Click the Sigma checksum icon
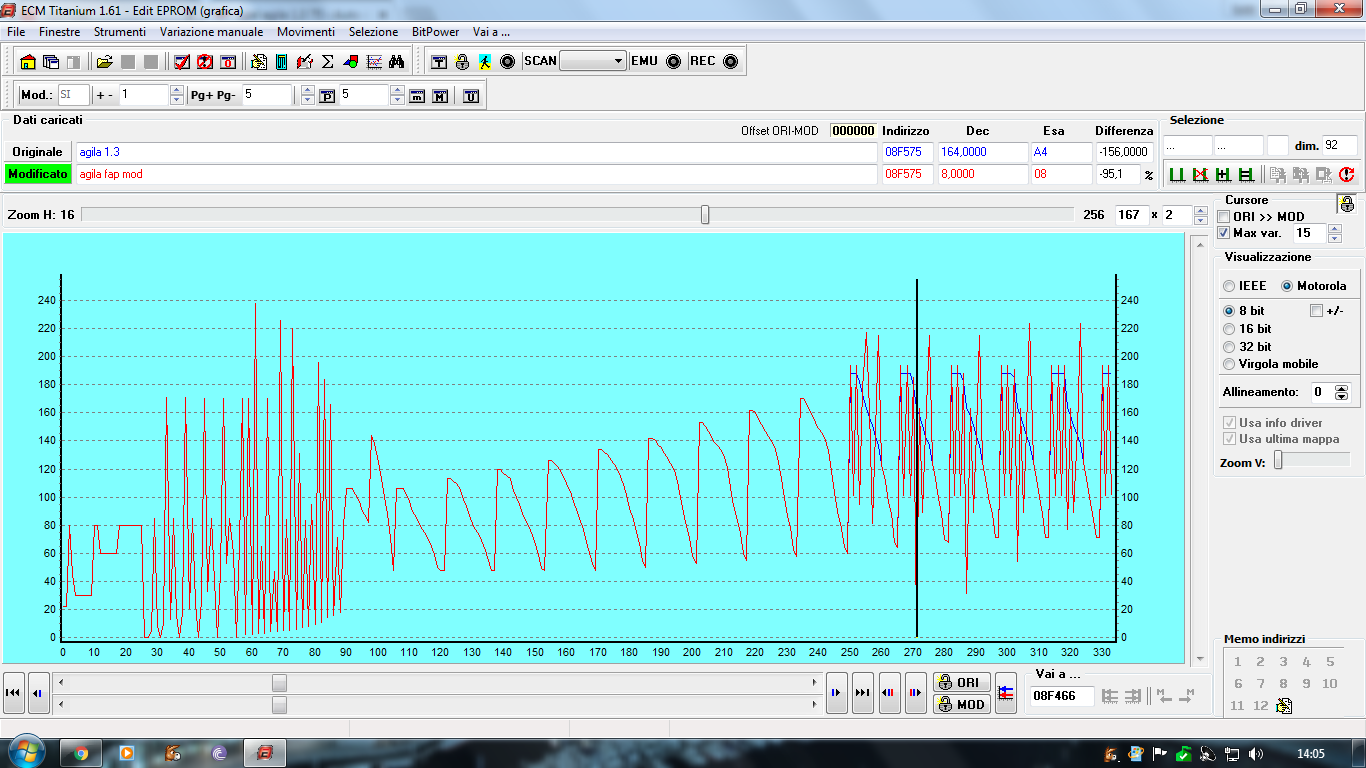The image size is (1366, 768). 327,62
